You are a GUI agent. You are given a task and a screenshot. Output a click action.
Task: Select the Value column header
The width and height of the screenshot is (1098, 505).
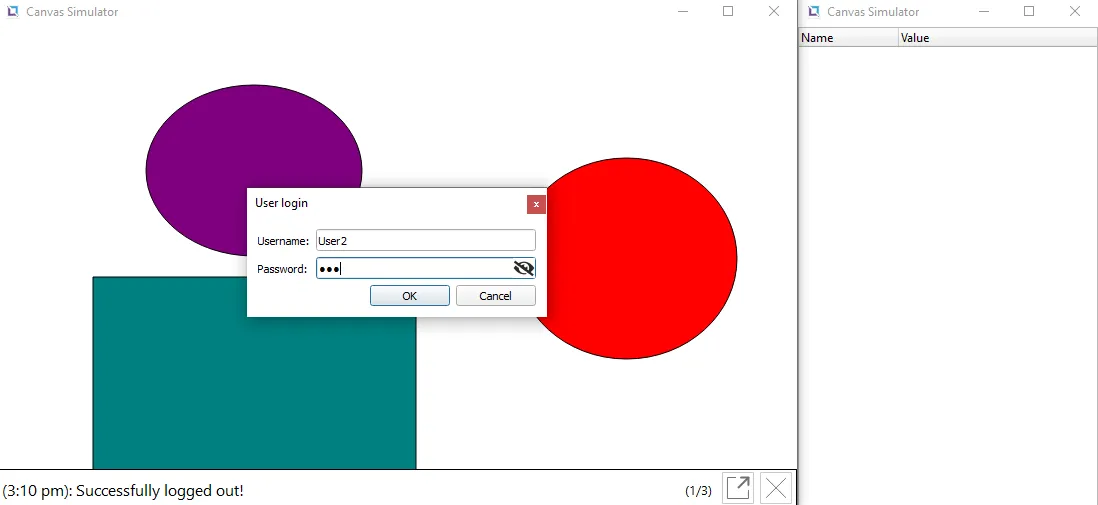pos(995,38)
